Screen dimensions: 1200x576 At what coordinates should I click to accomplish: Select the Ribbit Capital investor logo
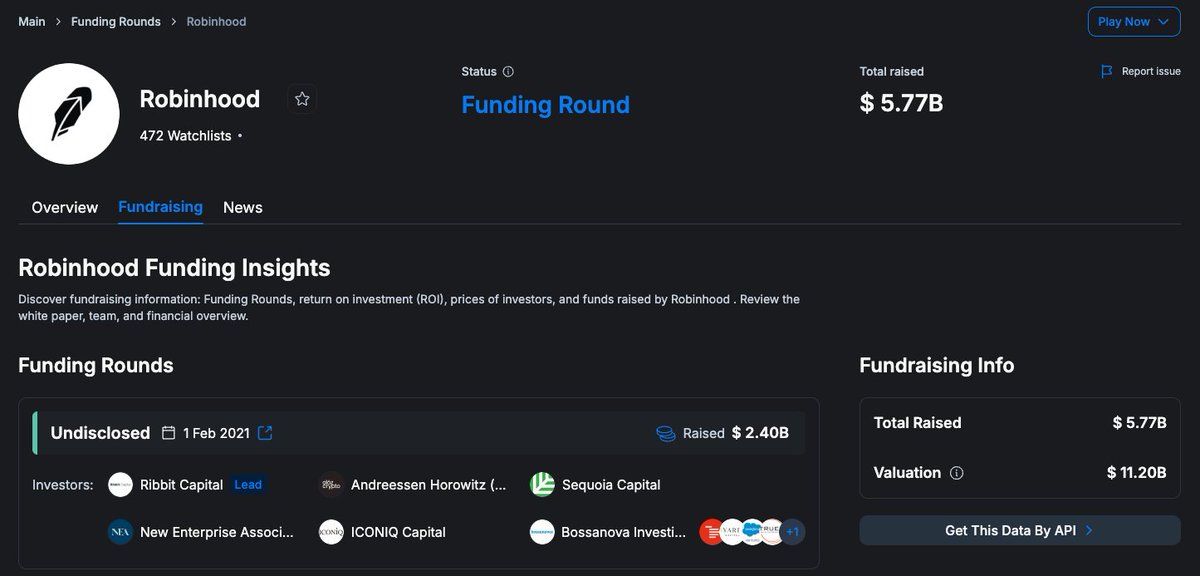pos(119,484)
